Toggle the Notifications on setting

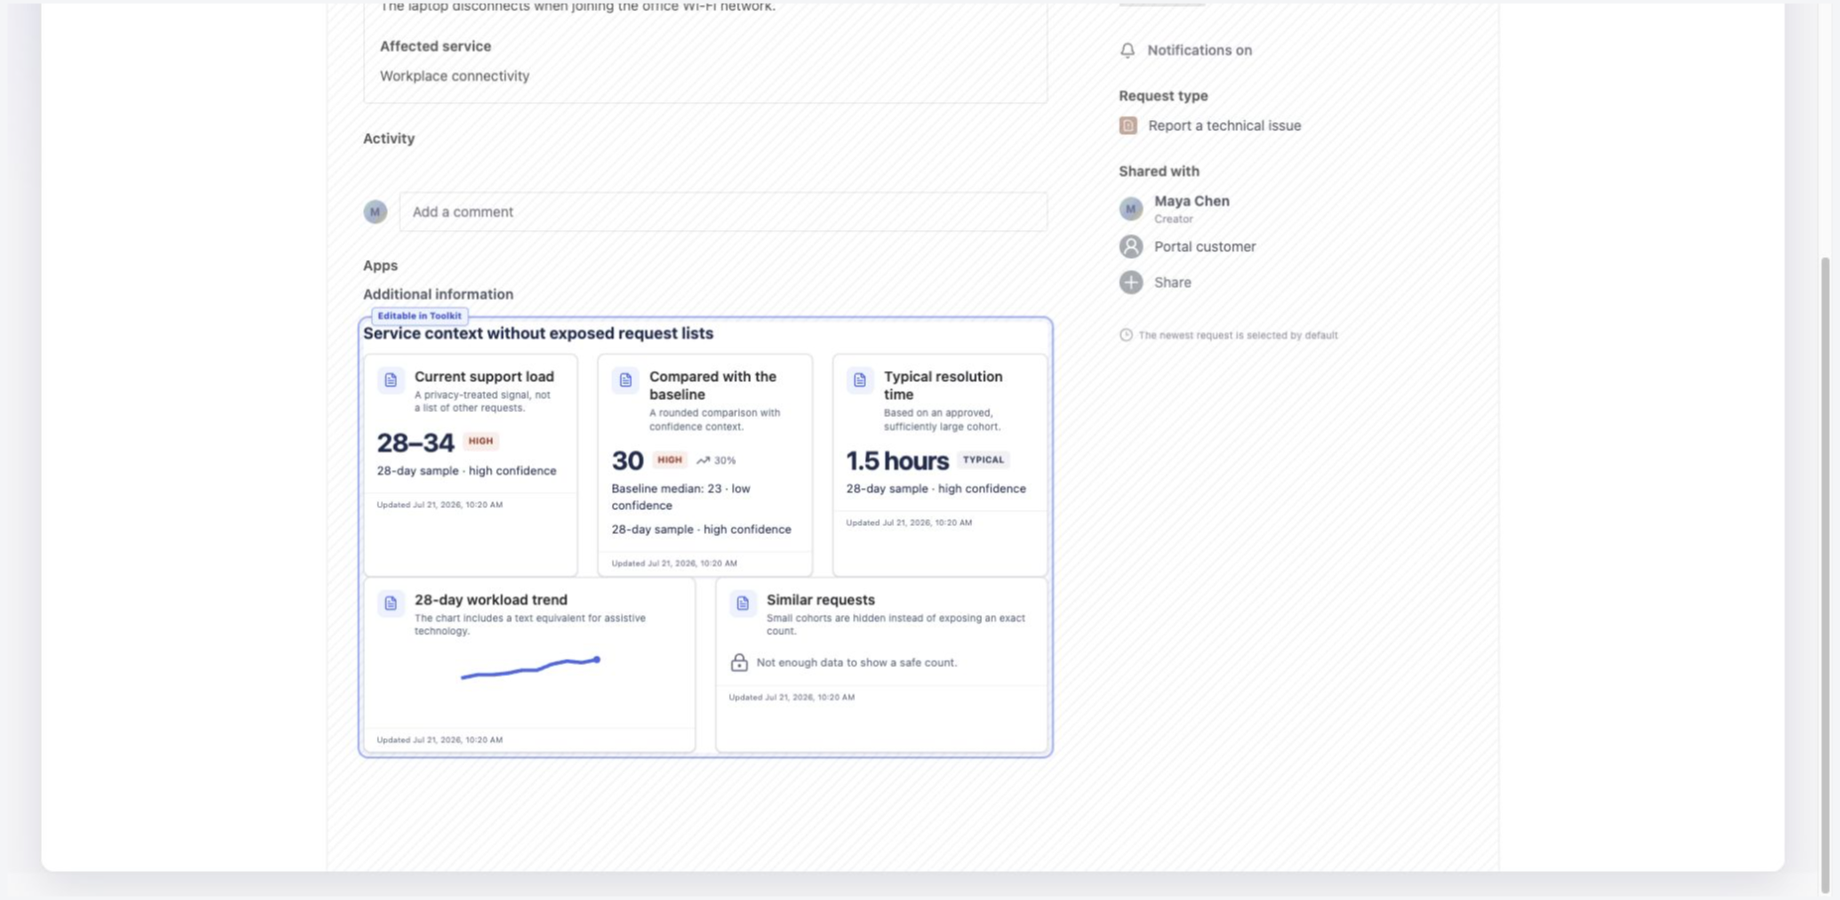pos(1186,50)
